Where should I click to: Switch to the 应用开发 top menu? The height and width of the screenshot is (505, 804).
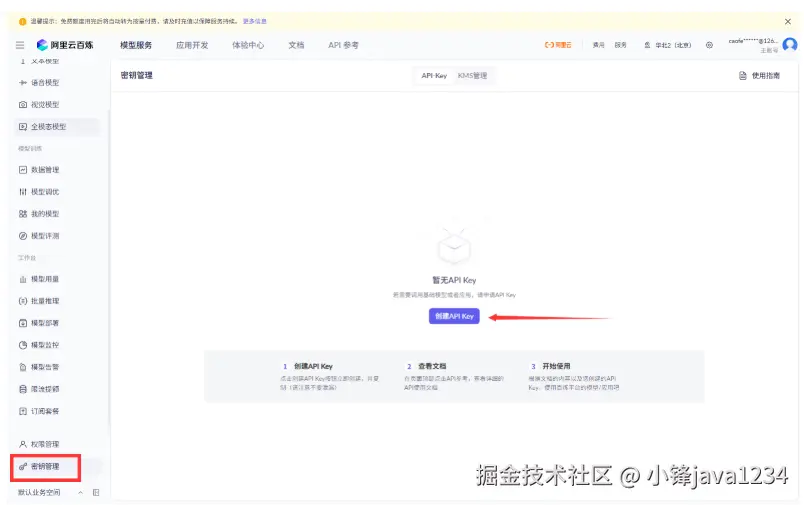[192, 45]
